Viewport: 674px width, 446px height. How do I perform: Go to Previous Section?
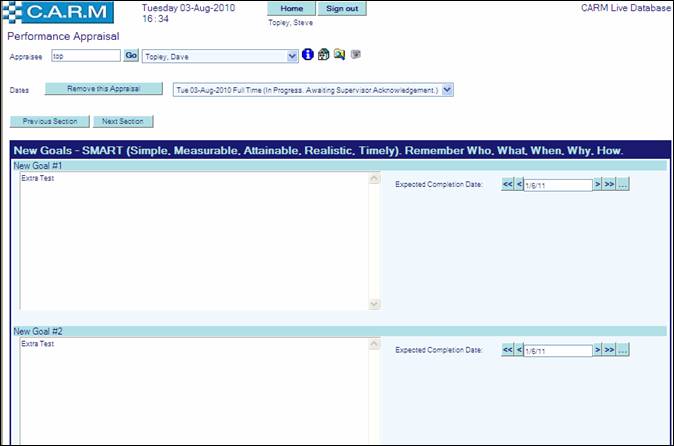[51, 122]
